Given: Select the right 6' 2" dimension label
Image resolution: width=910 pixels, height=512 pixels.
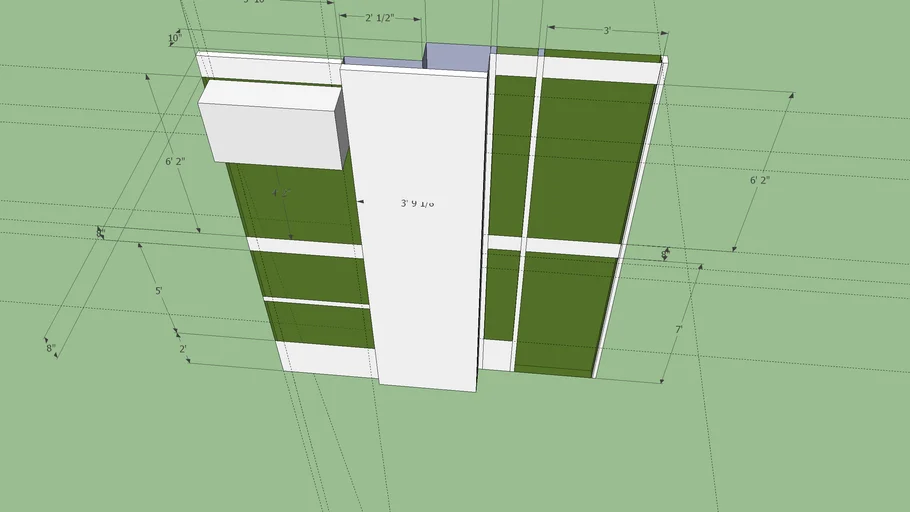Looking at the screenshot, I should 761,180.
